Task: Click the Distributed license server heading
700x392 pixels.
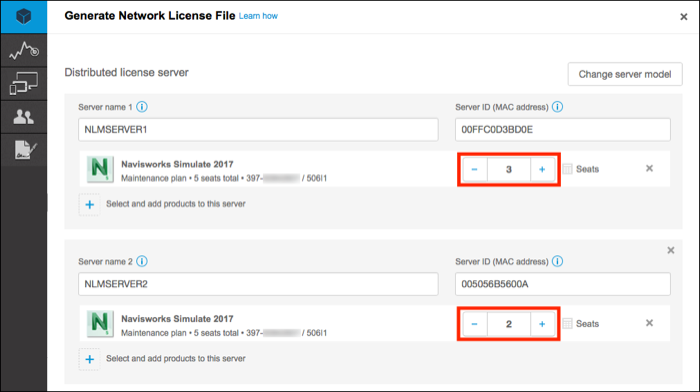Action: click(126, 72)
